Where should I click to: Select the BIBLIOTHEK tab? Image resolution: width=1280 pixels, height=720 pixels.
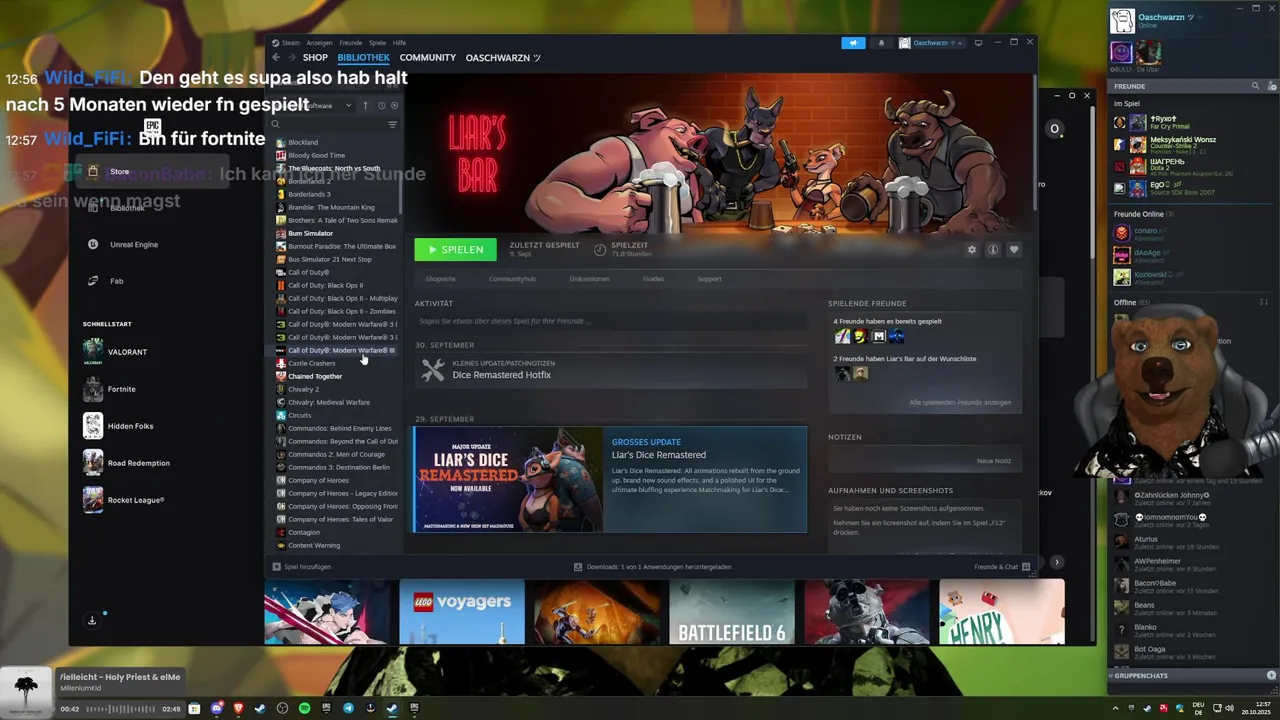pyautogui.click(x=363, y=58)
